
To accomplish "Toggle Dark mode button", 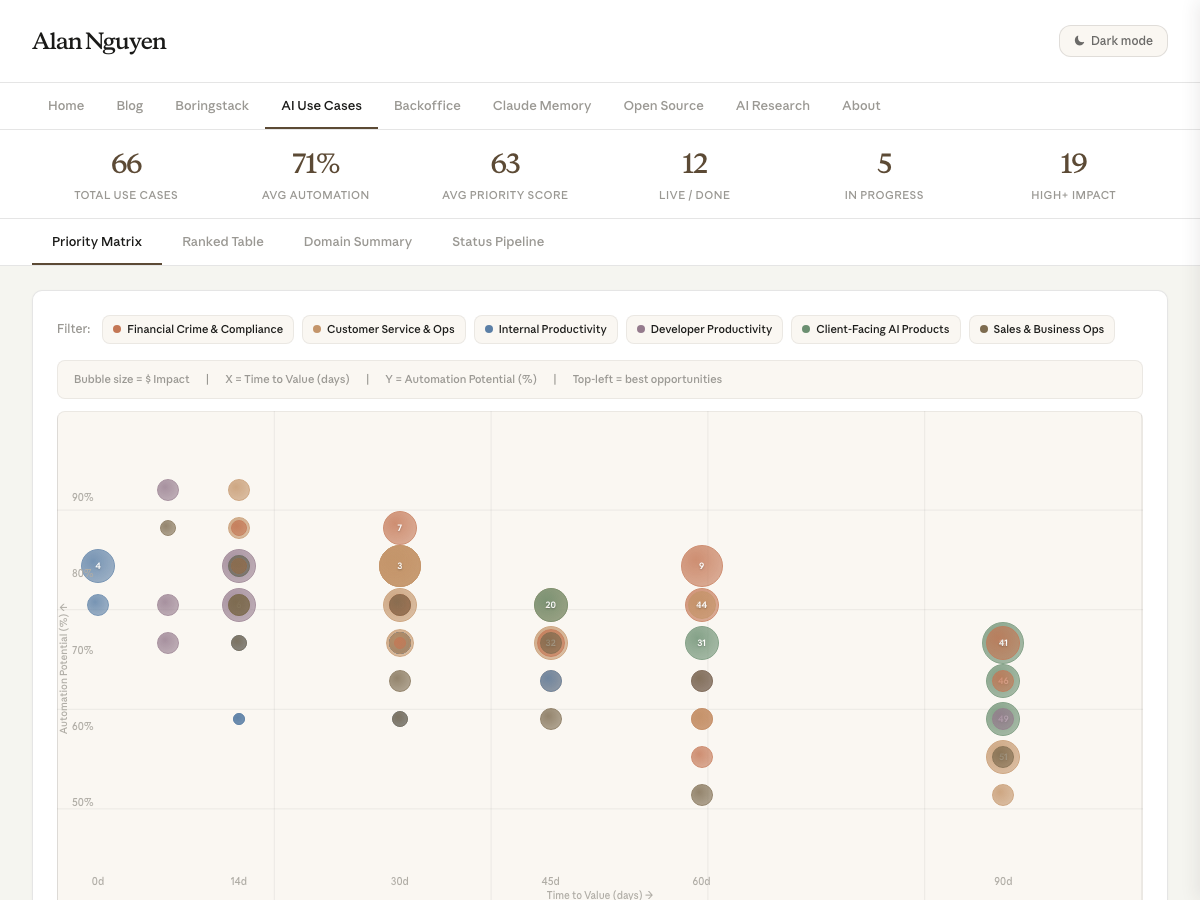I will (1113, 41).
